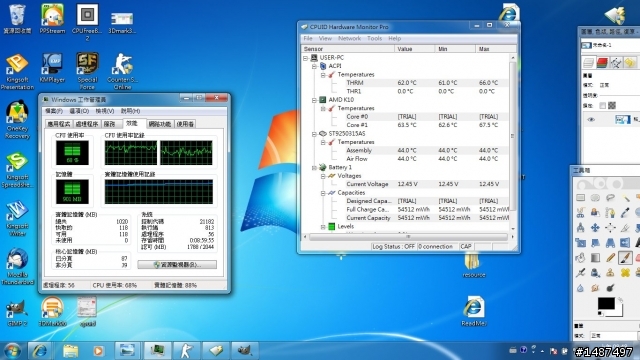
Task: Select the Heal tool in GIMP toolbox
Action: (x=625, y=273)
